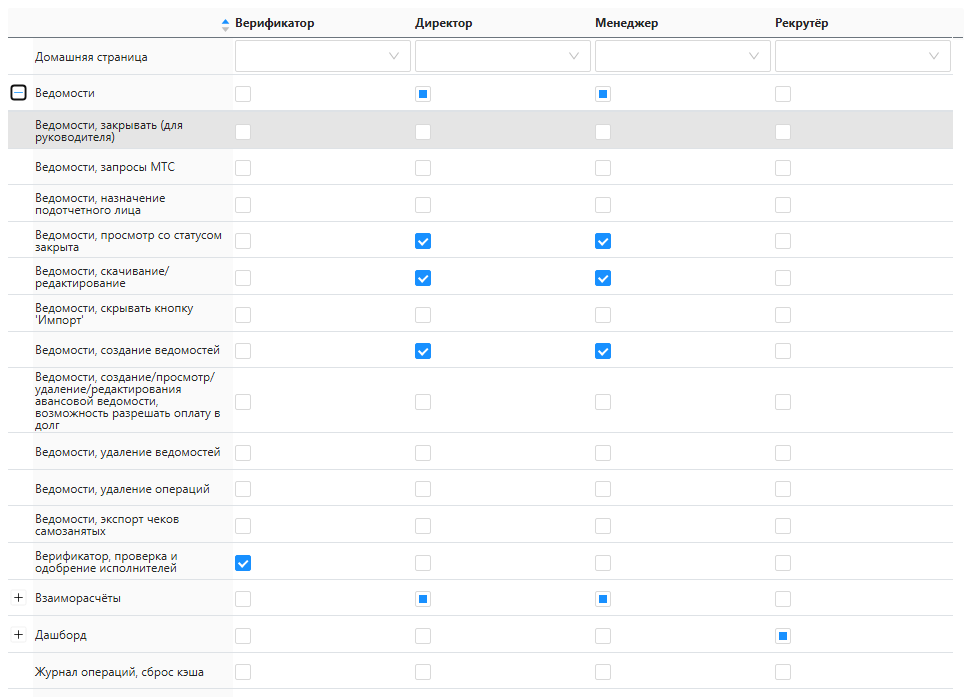Sort by the Верификатор column arrows

click(x=225, y=25)
